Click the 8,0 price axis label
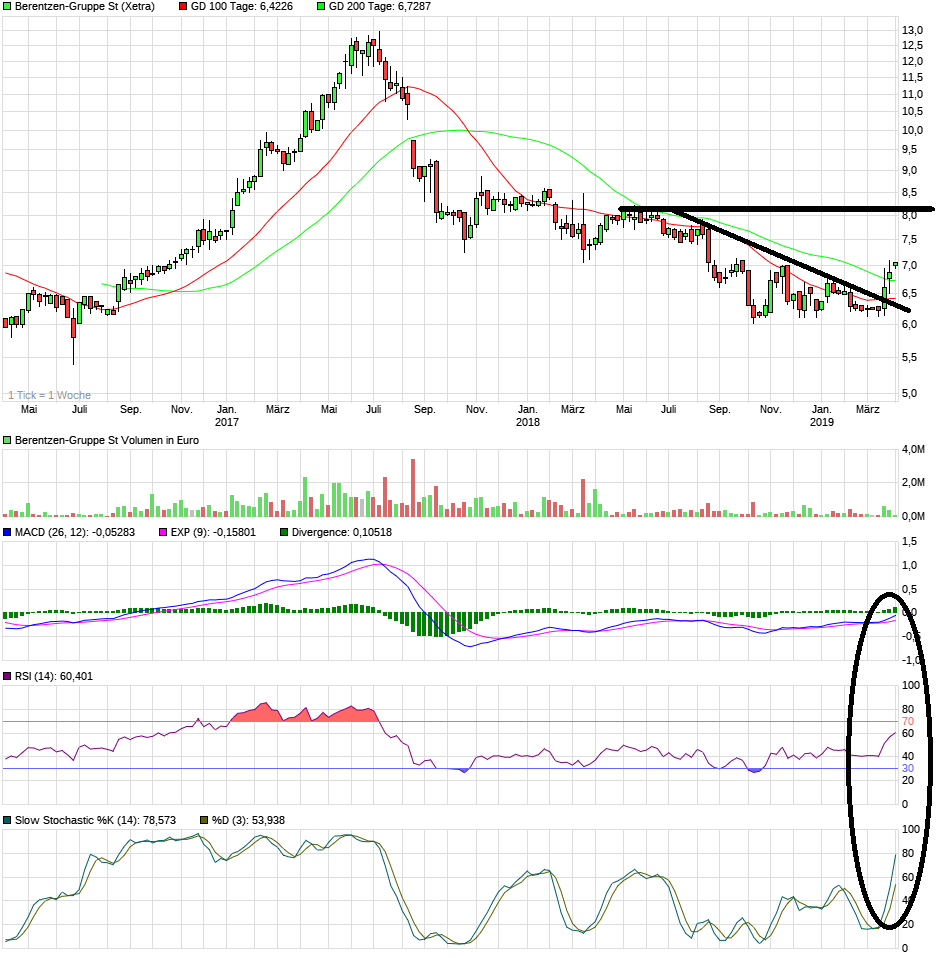The width and height of the screenshot is (940, 958). pos(909,216)
